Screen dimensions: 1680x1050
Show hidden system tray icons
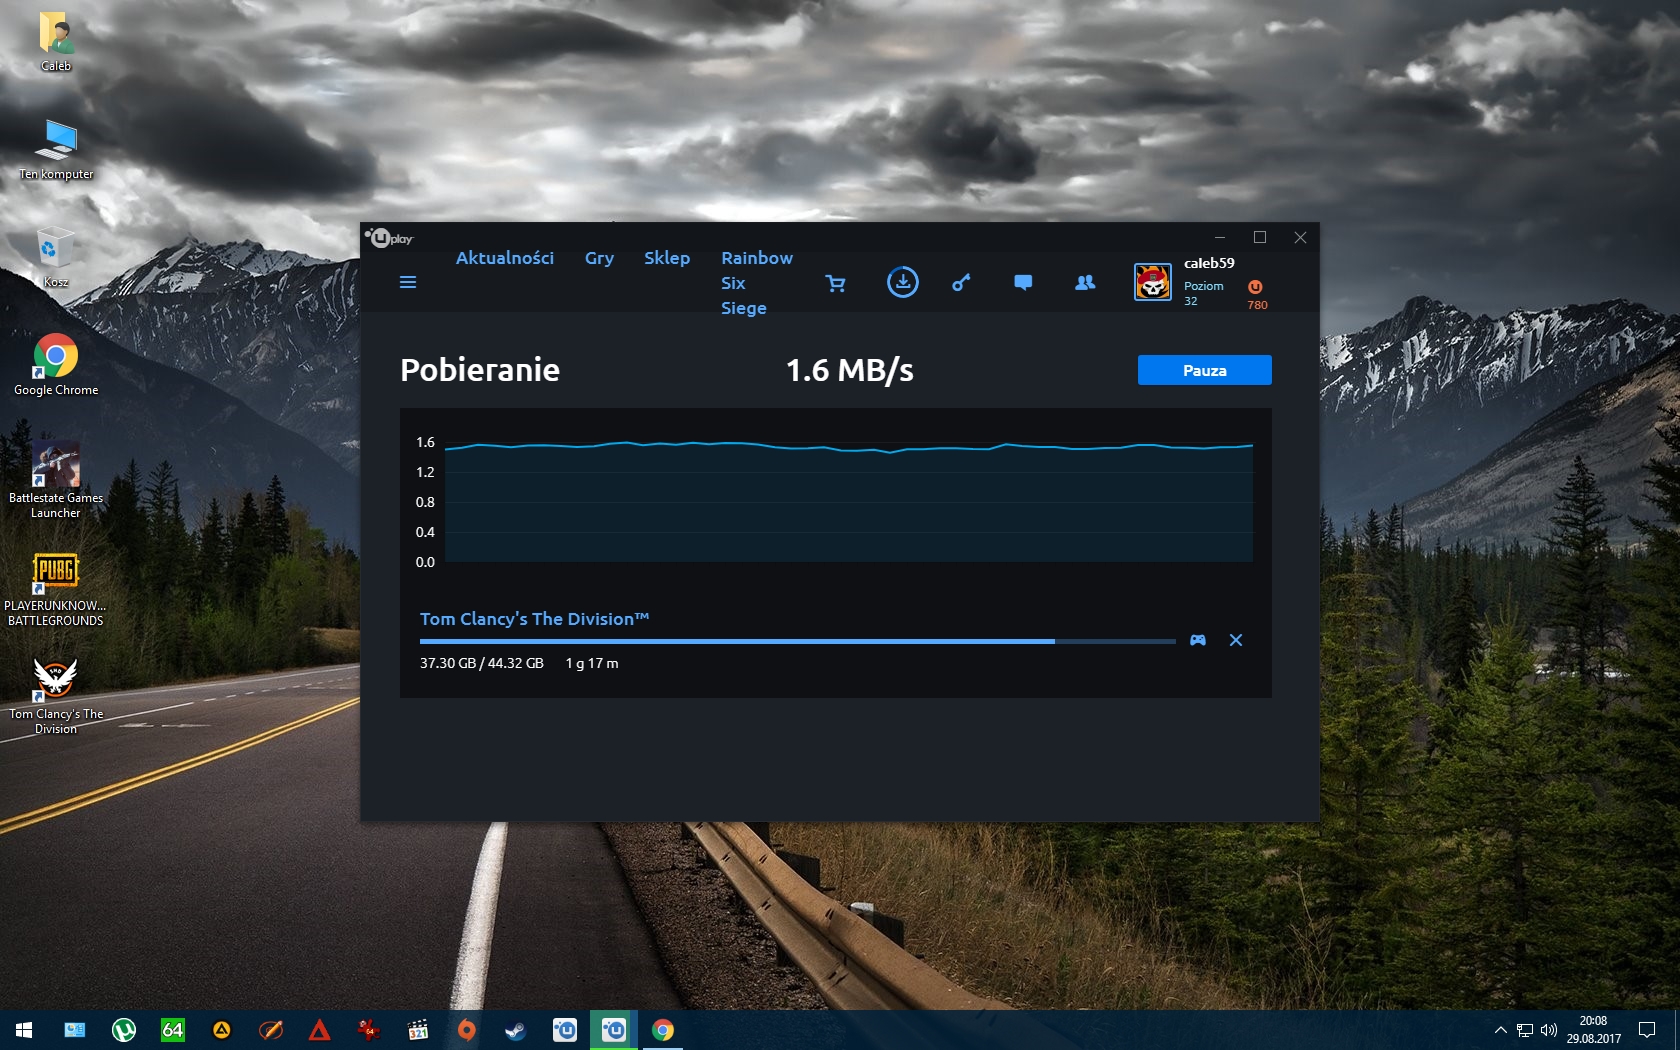[x=1500, y=1030]
